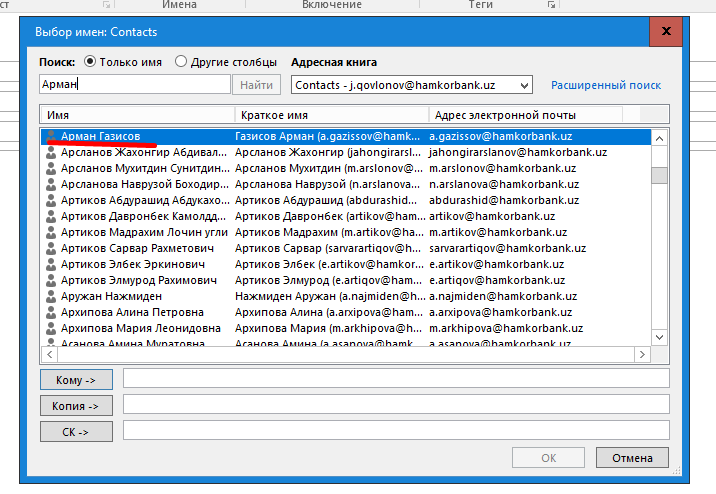Click person icon beside Артиков Элбек
This screenshot has width=716, height=494.
pos(51,264)
